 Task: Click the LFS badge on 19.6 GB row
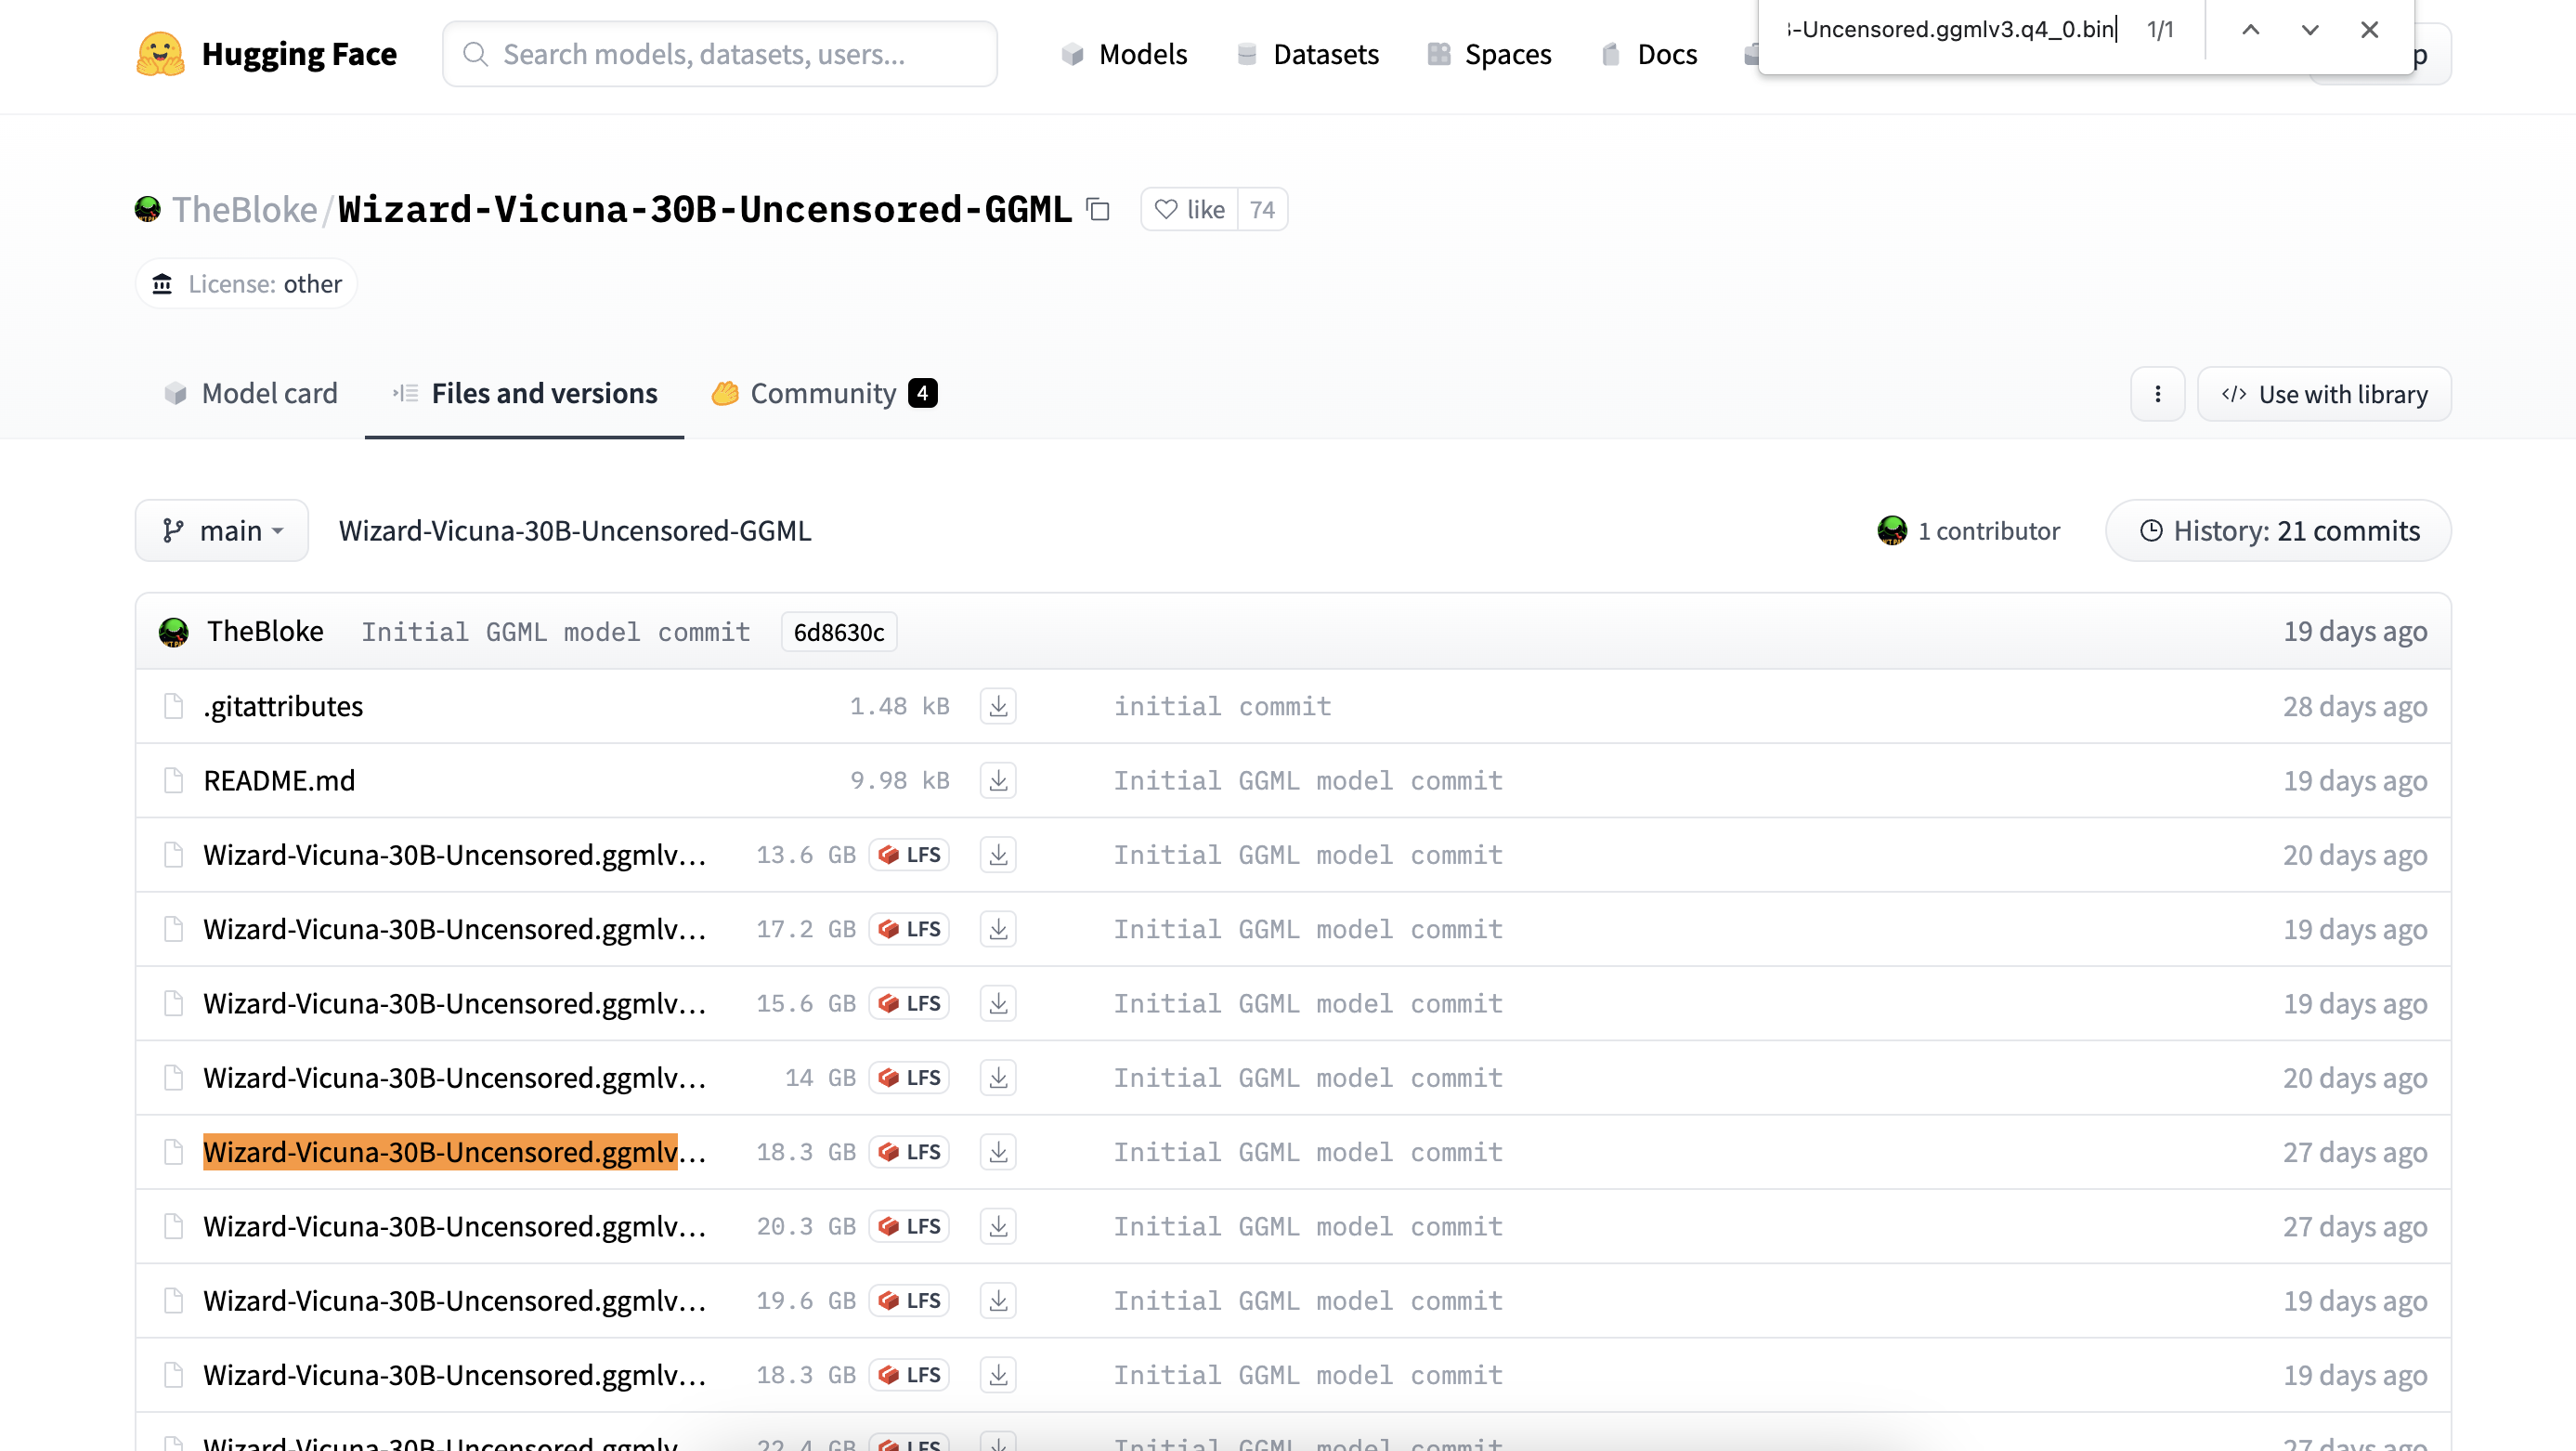[x=909, y=1301]
